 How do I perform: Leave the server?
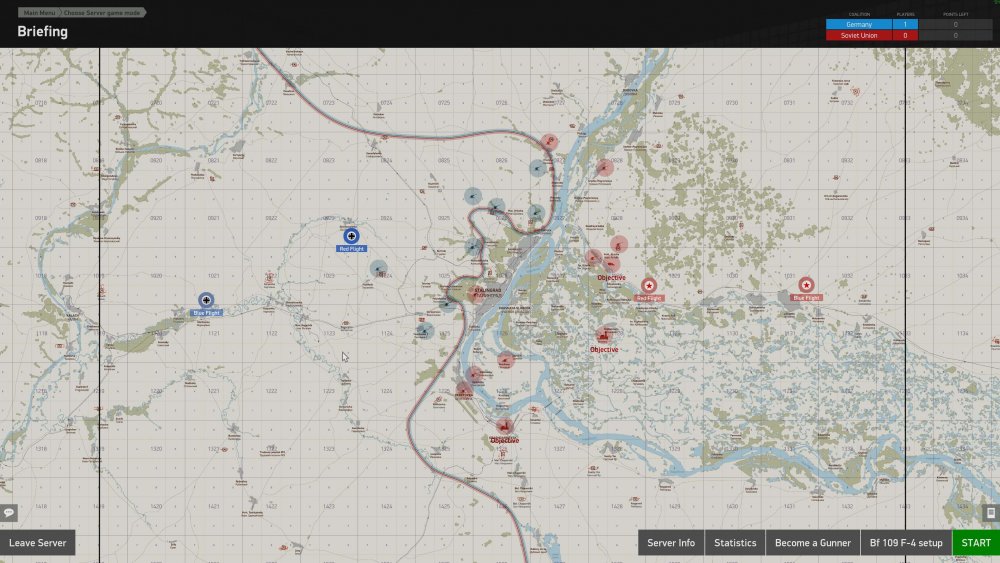point(38,543)
